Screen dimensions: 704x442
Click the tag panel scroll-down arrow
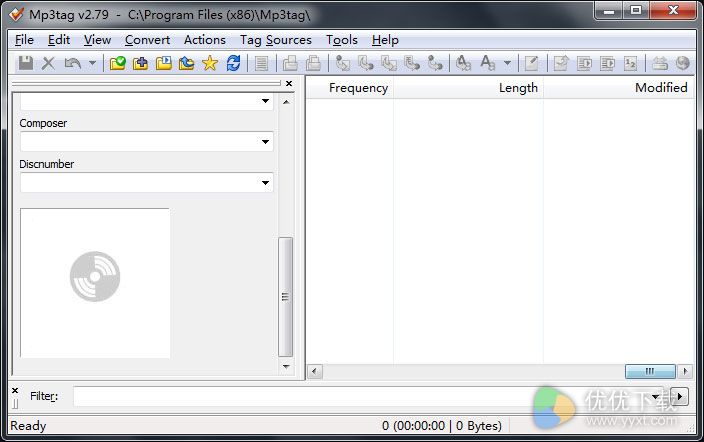286,367
